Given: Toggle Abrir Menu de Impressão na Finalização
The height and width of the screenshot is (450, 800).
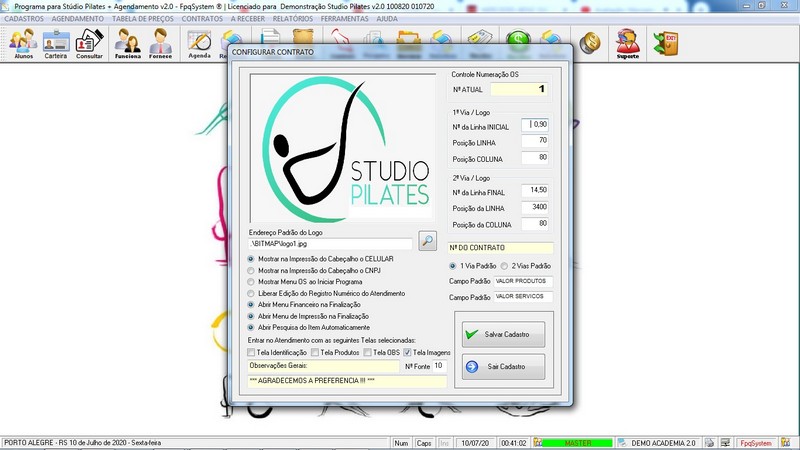Looking at the screenshot, I should [251, 316].
